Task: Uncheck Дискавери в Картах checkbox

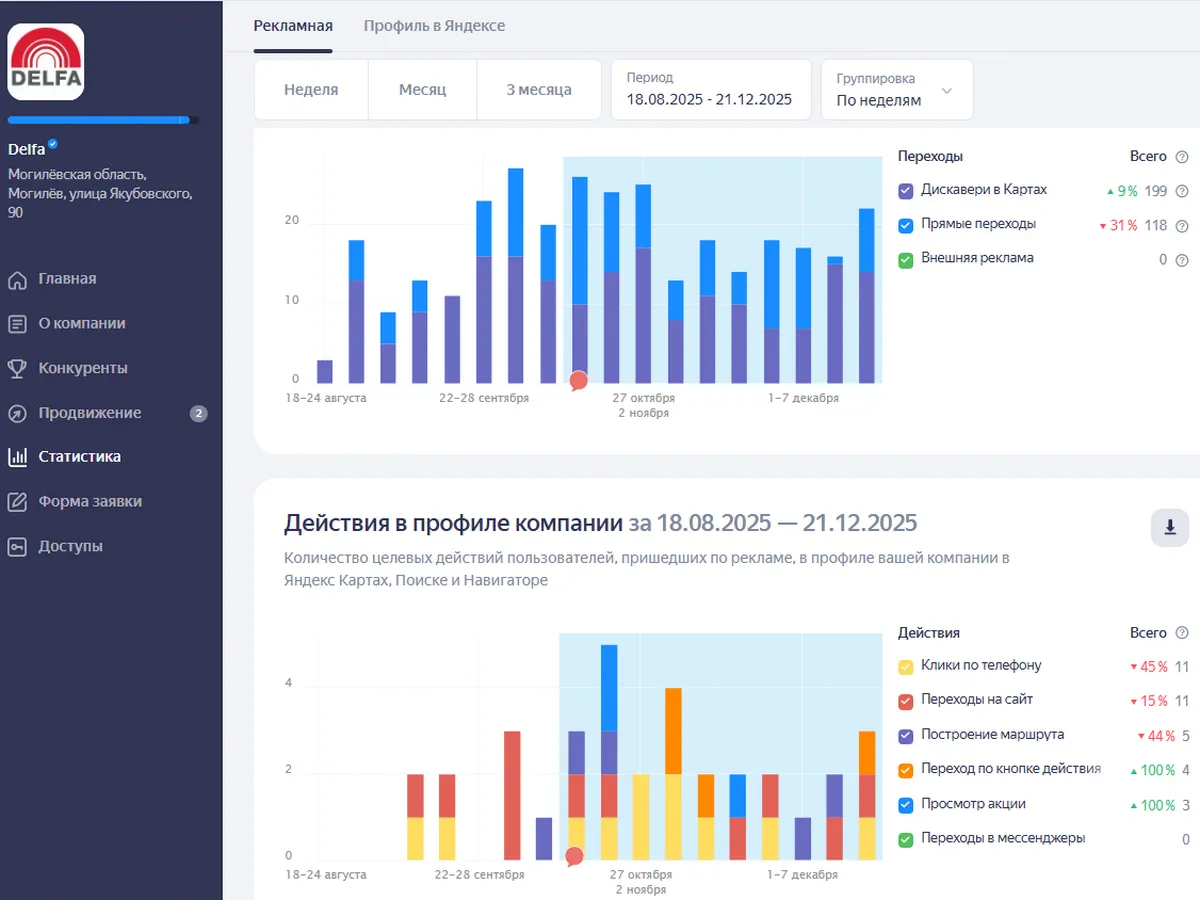Action: 906,191
